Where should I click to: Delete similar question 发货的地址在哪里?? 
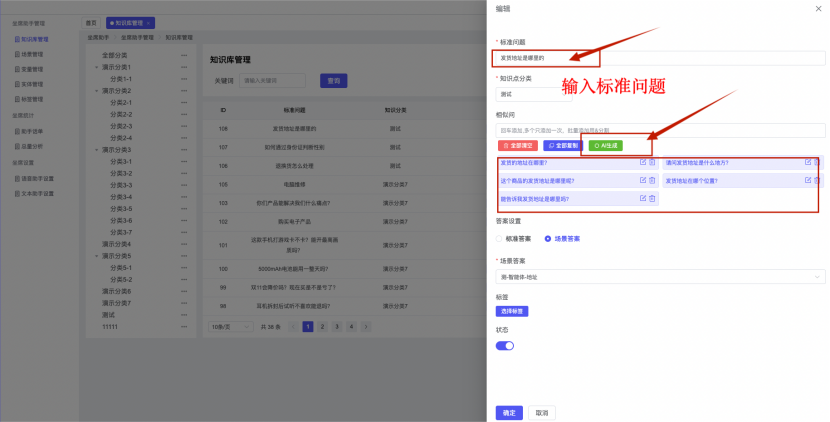[652, 162]
